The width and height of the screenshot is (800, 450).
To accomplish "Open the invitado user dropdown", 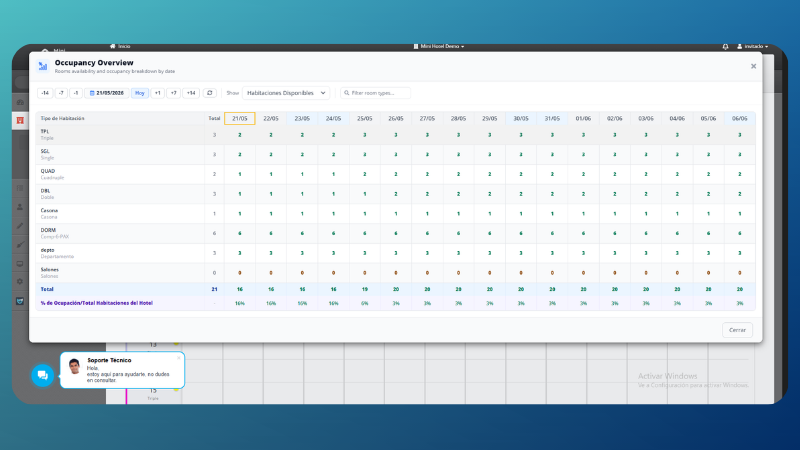I will click(753, 46).
